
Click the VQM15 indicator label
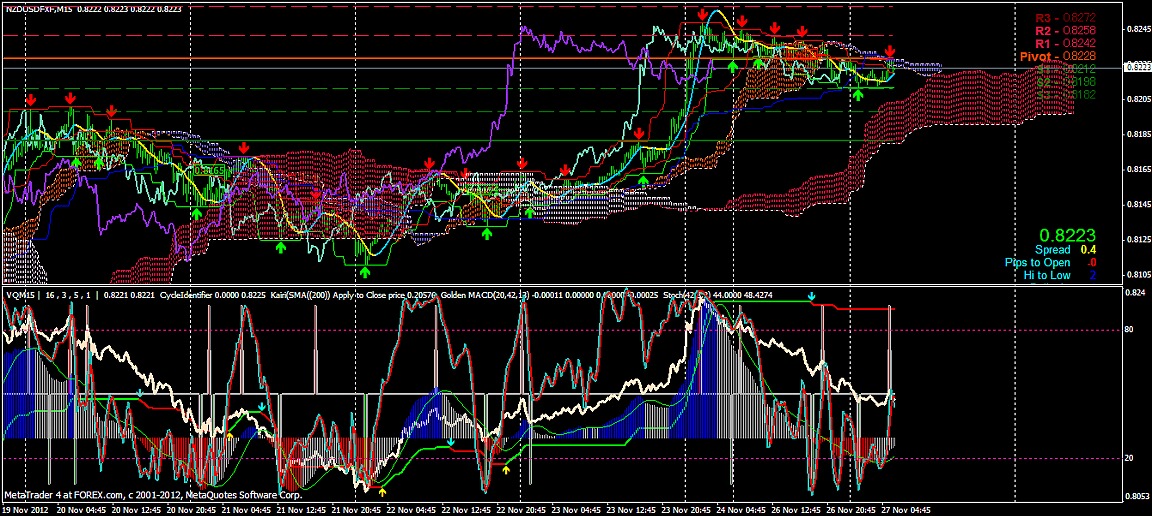tap(20, 295)
